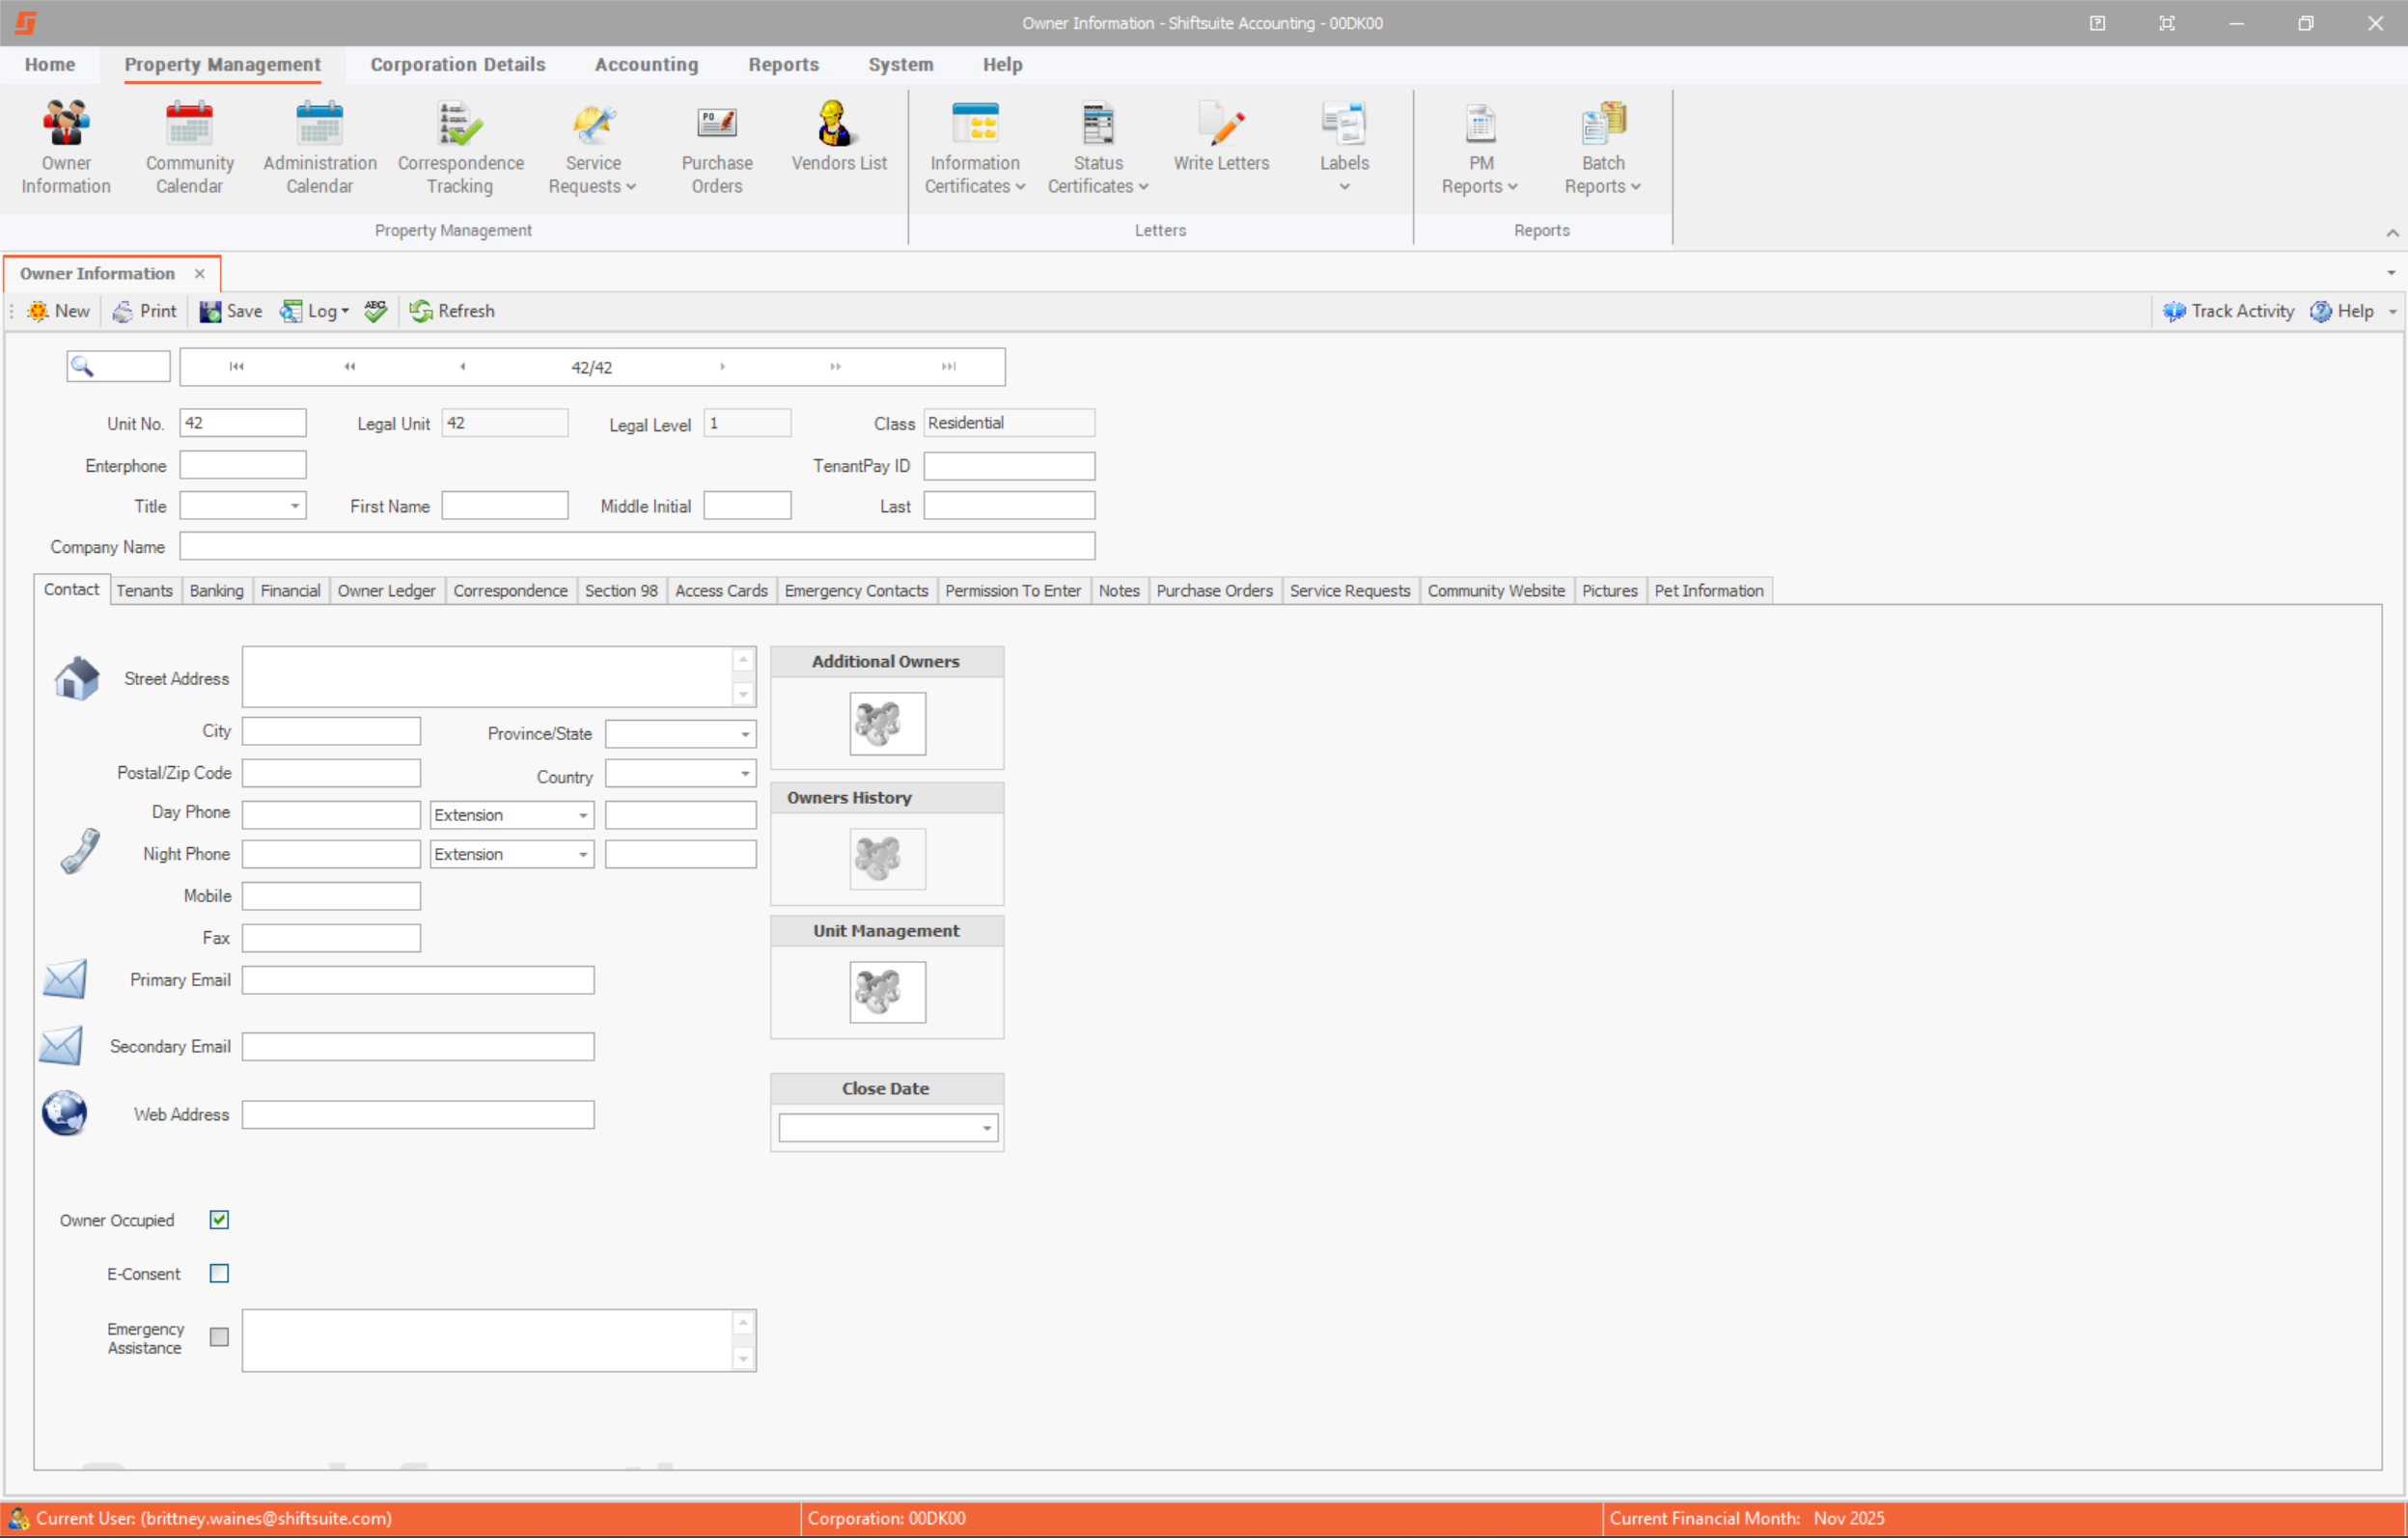The width and height of the screenshot is (2408, 1538).
Task: Jump to last record in navigator
Action: click(x=948, y=367)
